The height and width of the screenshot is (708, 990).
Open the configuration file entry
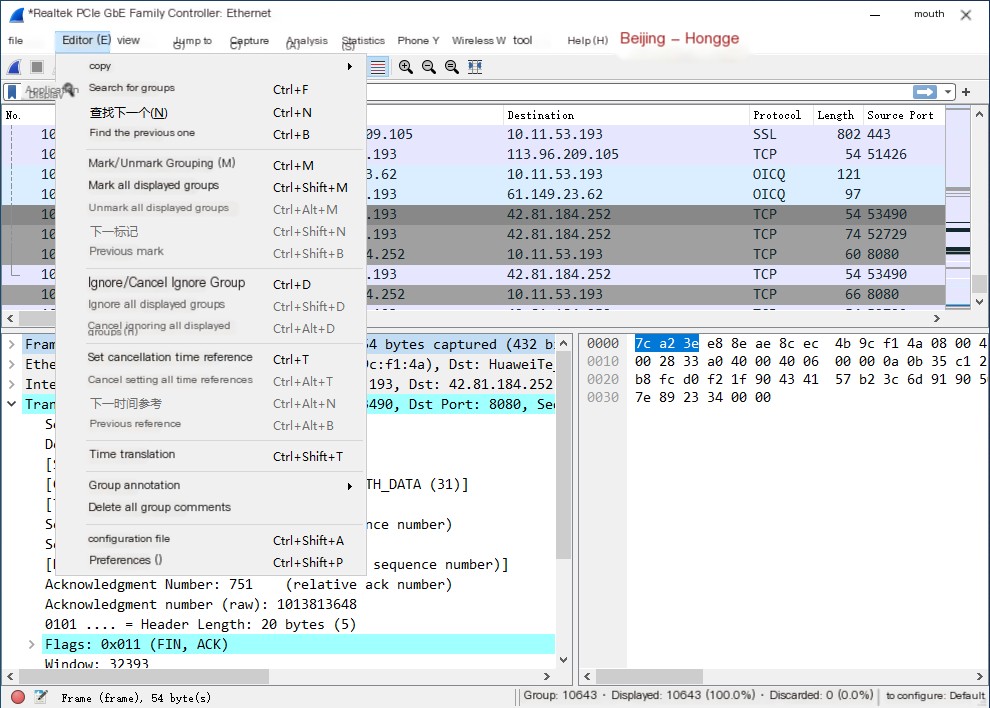pyautogui.click(x=212, y=539)
